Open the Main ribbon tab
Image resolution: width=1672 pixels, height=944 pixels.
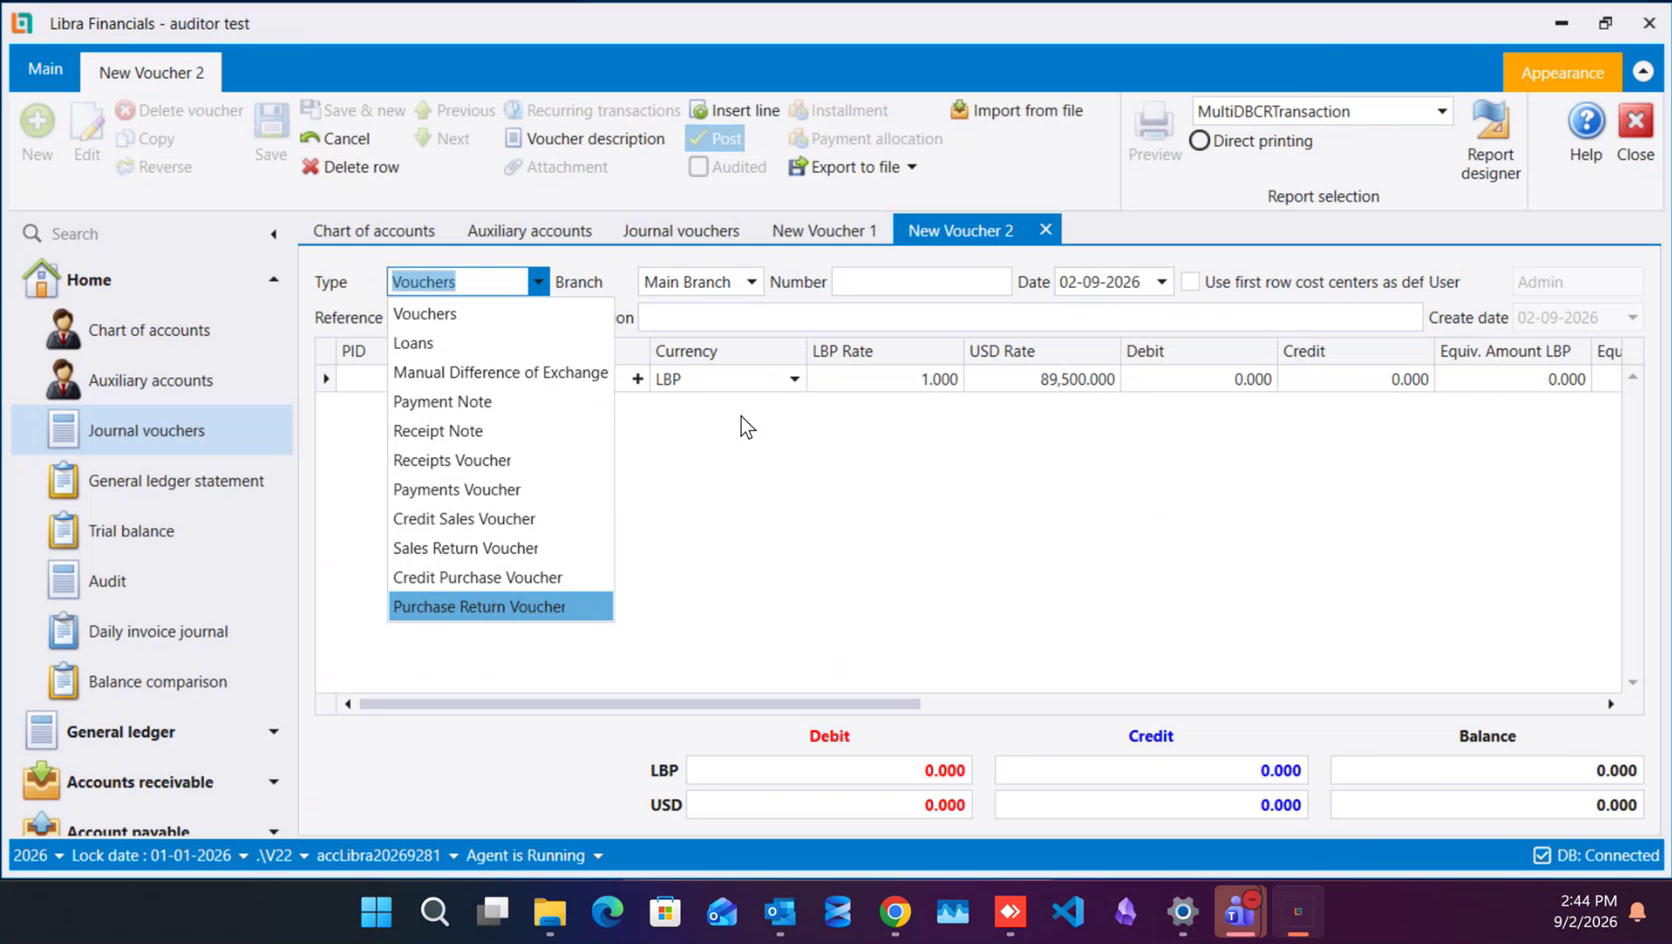coord(45,69)
